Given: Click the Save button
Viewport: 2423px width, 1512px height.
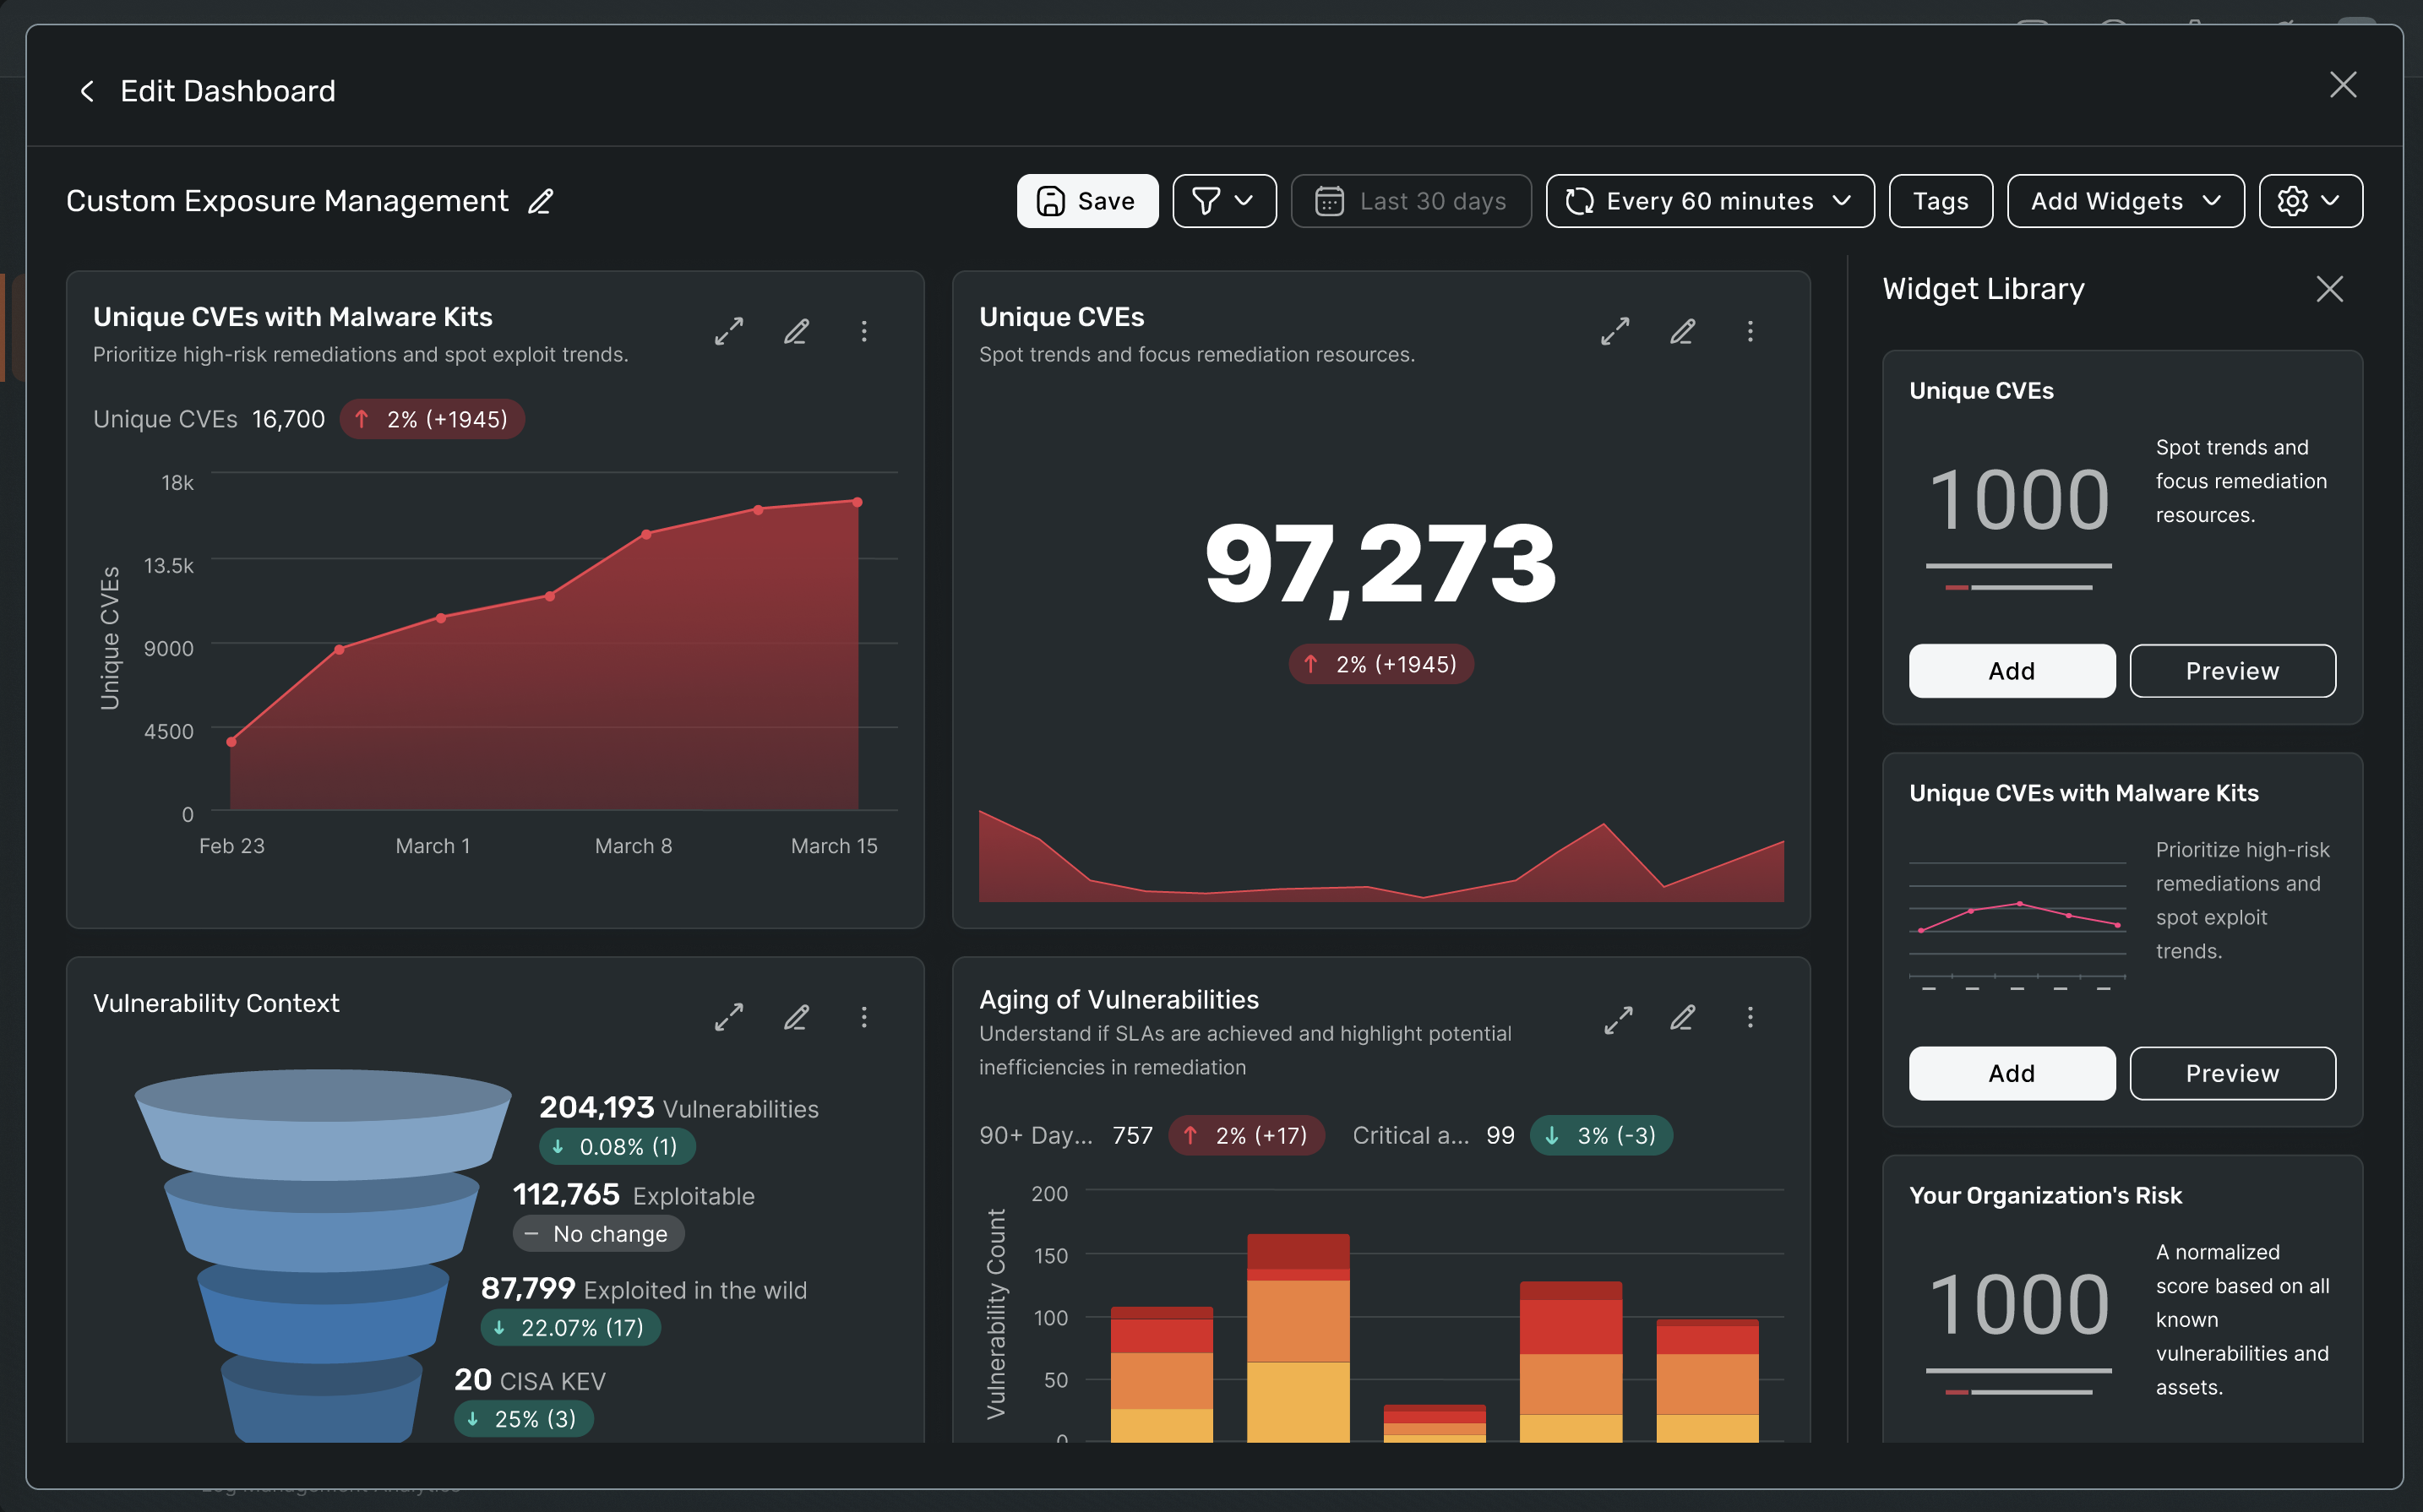Looking at the screenshot, I should (1087, 201).
